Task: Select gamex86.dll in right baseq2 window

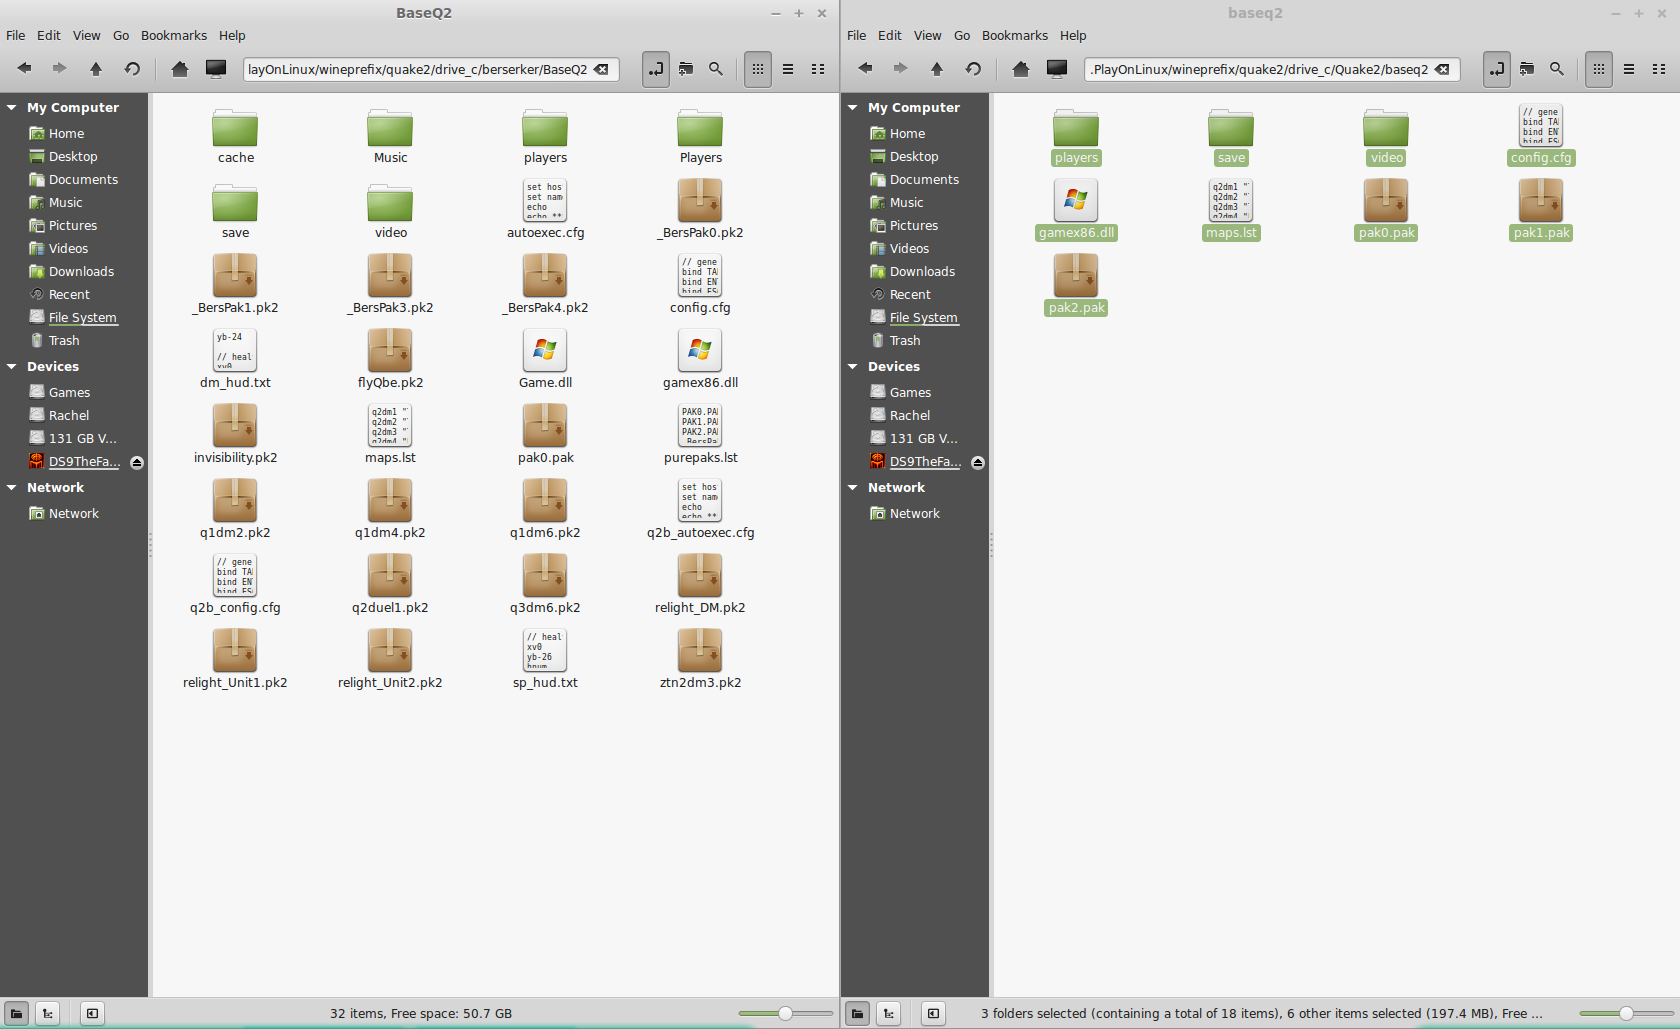Action: [1076, 210]
